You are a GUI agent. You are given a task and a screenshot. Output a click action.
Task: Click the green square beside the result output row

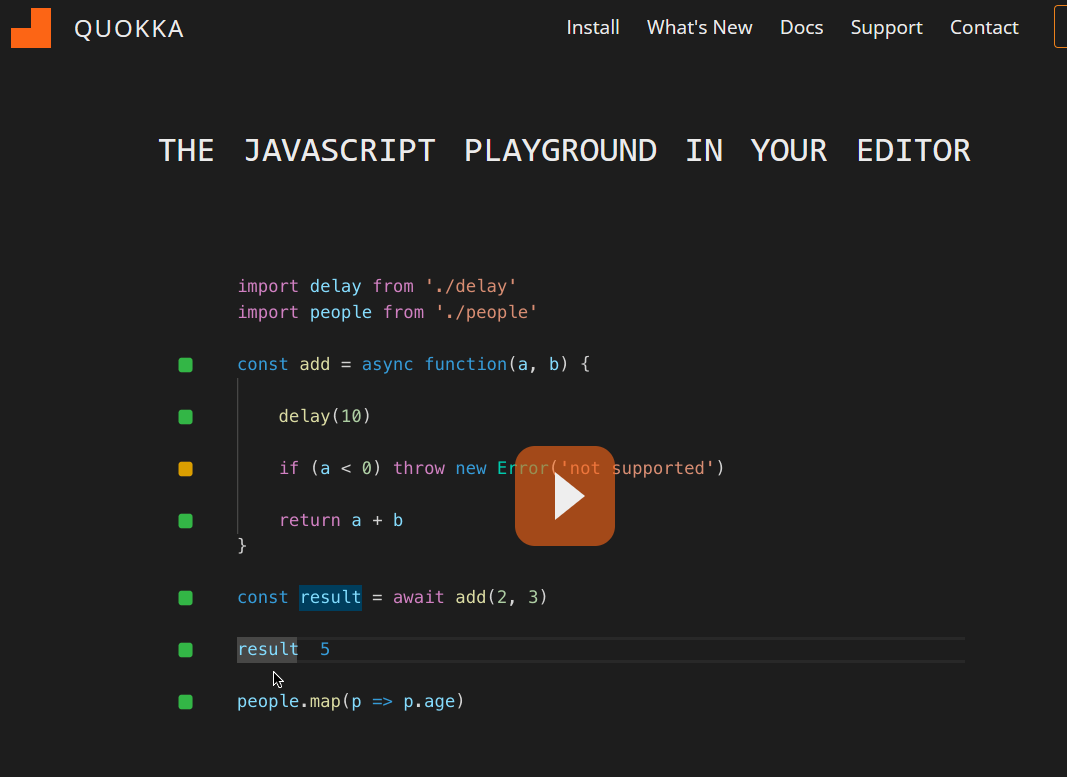point(185,649)
